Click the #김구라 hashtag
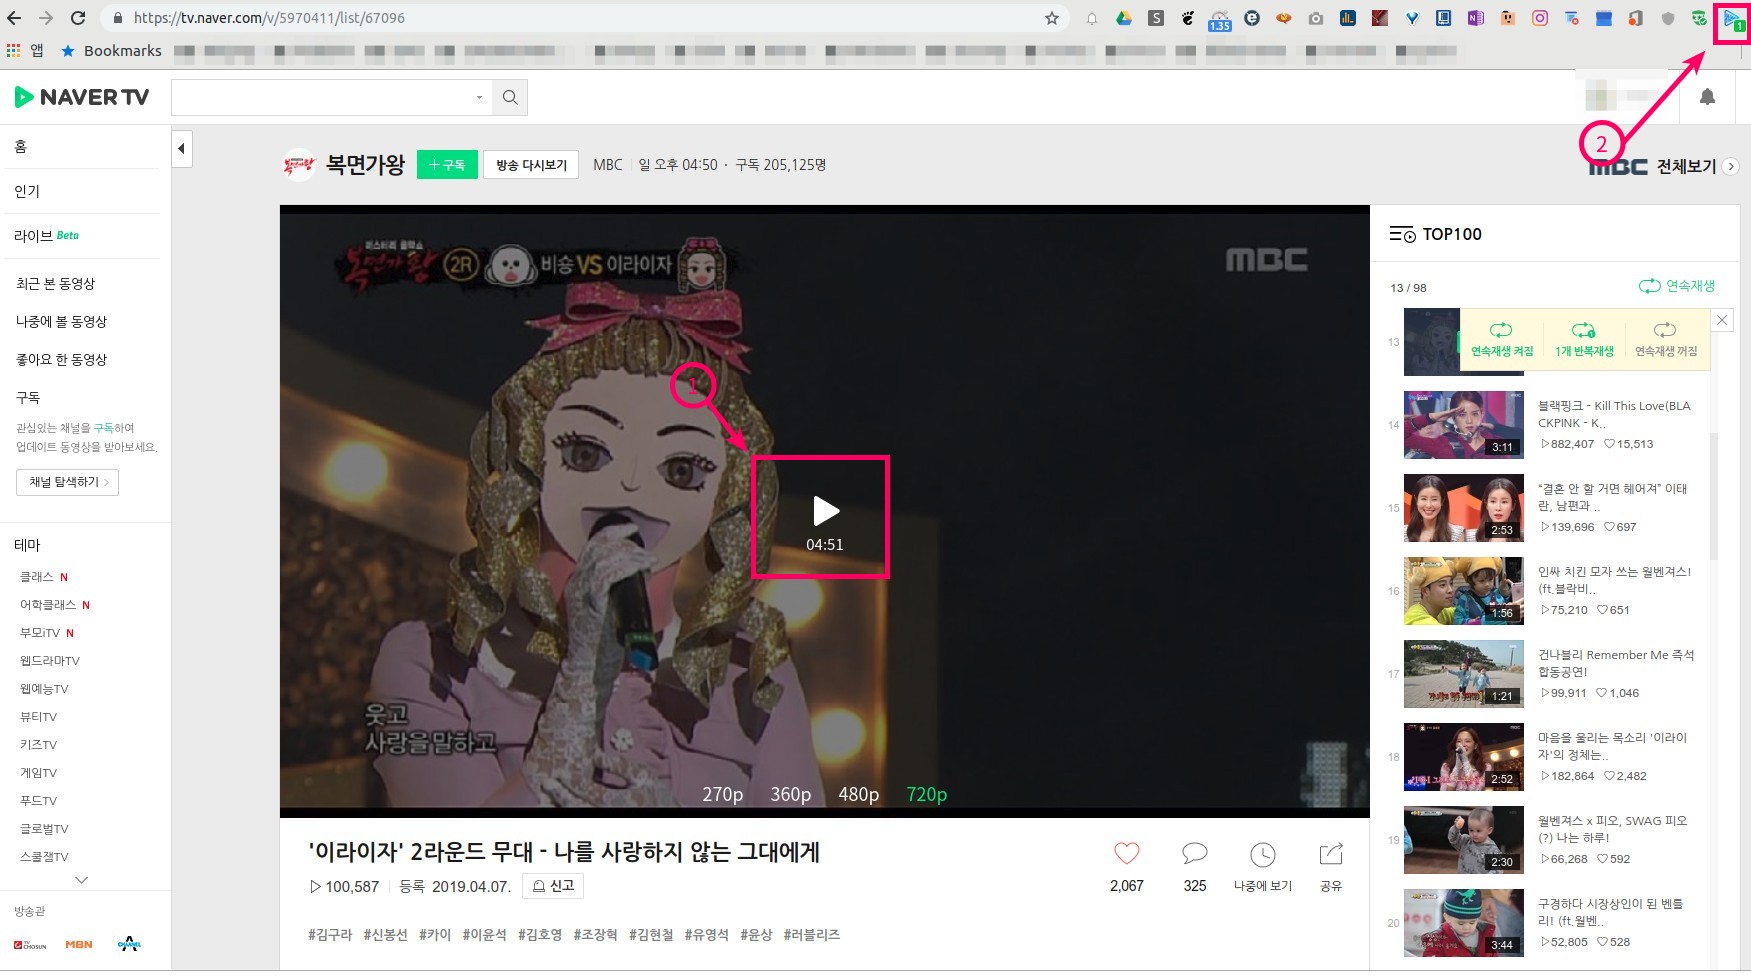 click(330, 935)
